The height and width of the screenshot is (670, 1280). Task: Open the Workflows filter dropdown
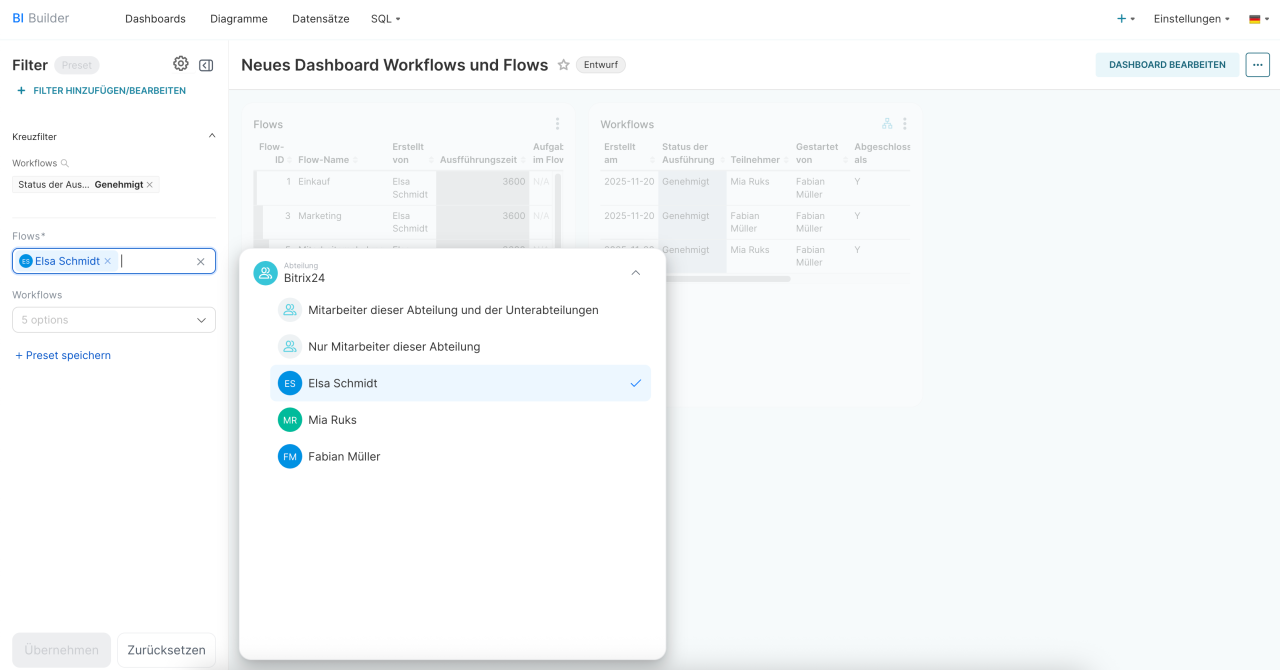pos(114,320)
